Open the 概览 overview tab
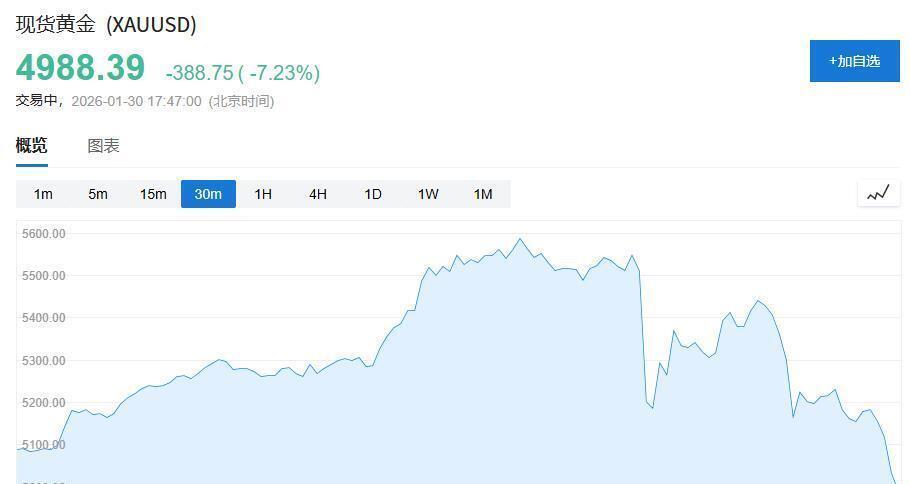Screen dimensions: 910x484 click(x=31, y=146)
